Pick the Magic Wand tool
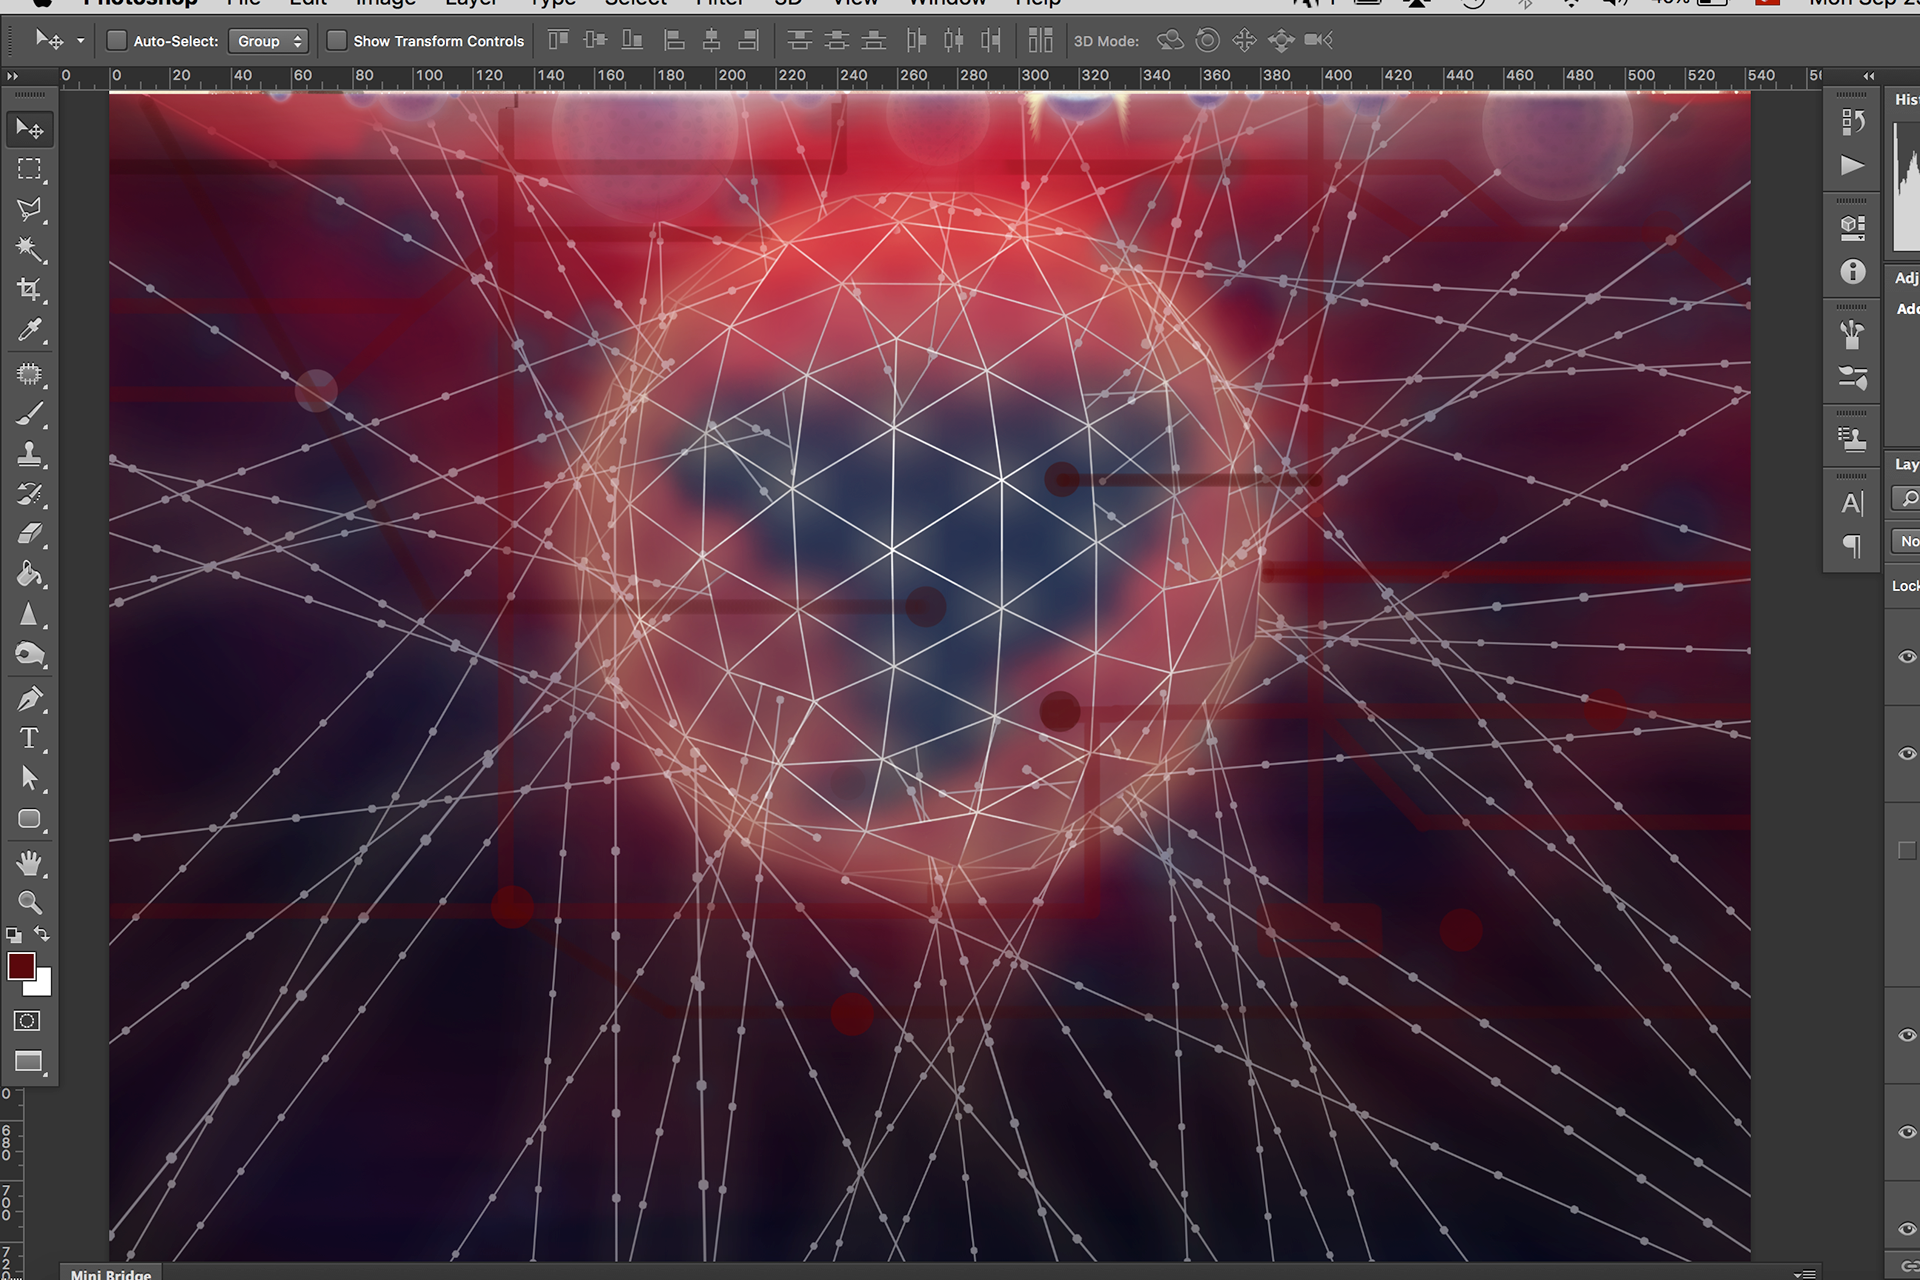Viewport: 1920px width, 1280px height. [29, 249]
